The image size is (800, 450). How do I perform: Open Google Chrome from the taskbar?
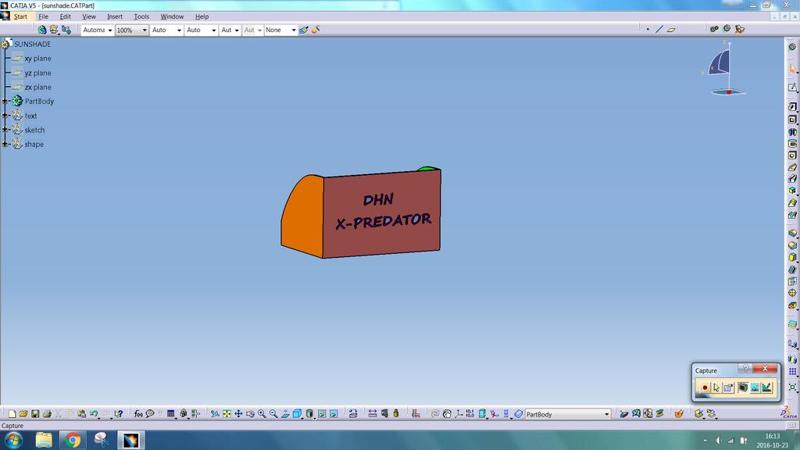[72, 440]
